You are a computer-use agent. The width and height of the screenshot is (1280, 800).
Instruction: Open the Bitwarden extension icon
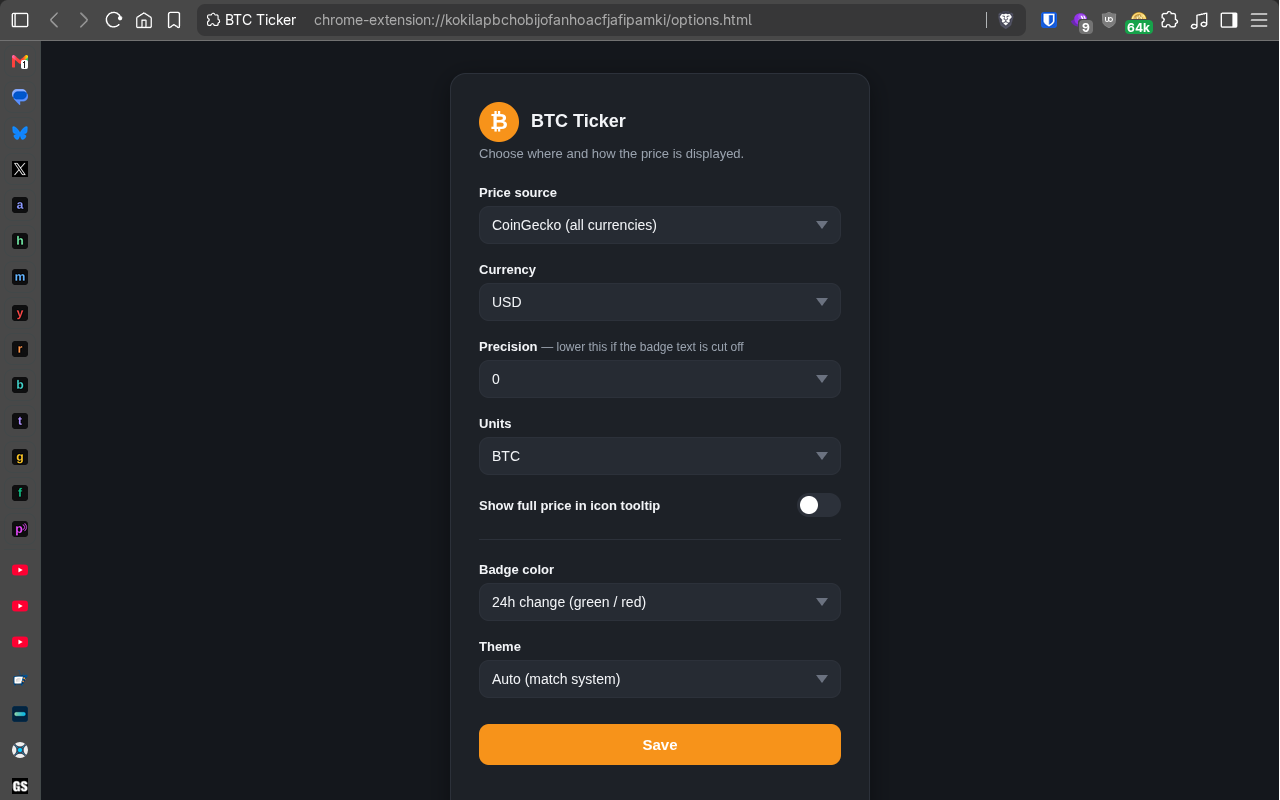(x=1049, y=20)
